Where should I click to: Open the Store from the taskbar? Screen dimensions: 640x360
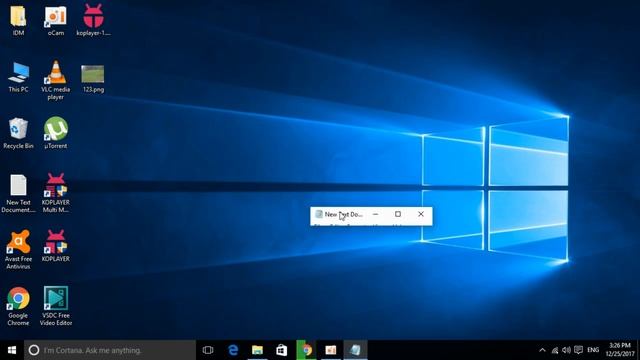pyautogui.click(x=282, y=350)
